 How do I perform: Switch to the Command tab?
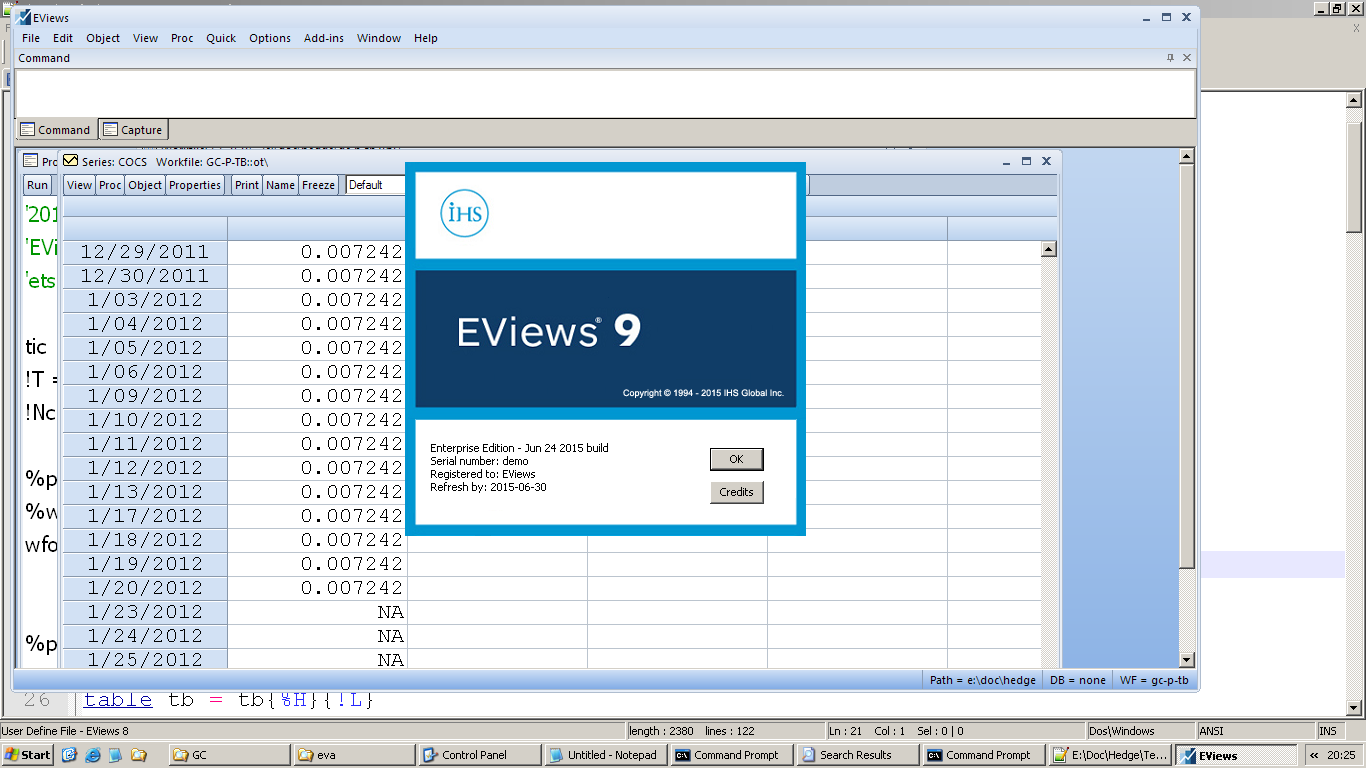tap(56, 130)
